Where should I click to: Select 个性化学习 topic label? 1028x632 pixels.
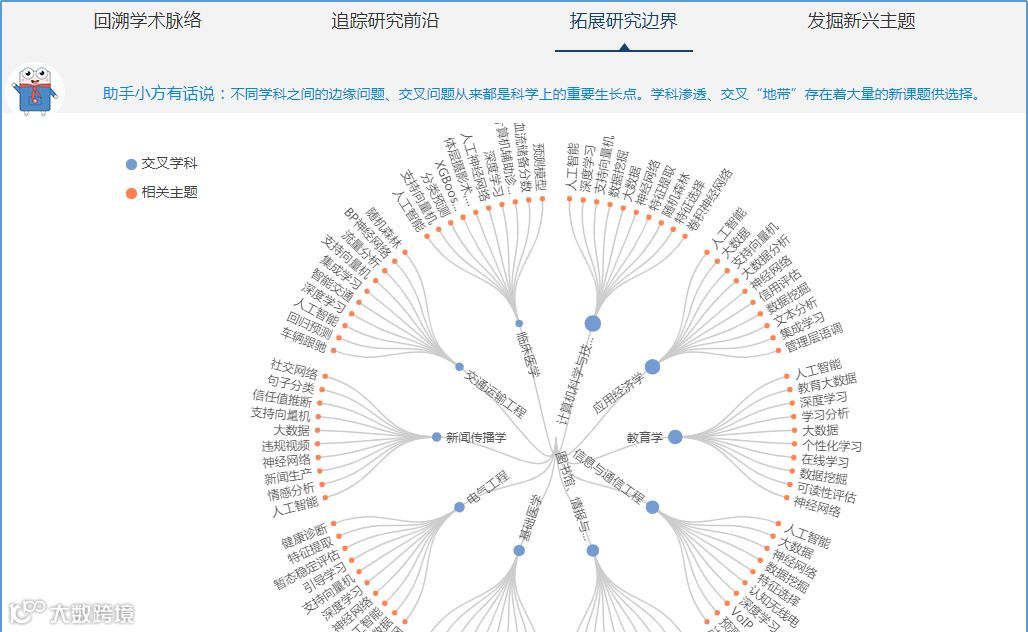coord(832,446)
